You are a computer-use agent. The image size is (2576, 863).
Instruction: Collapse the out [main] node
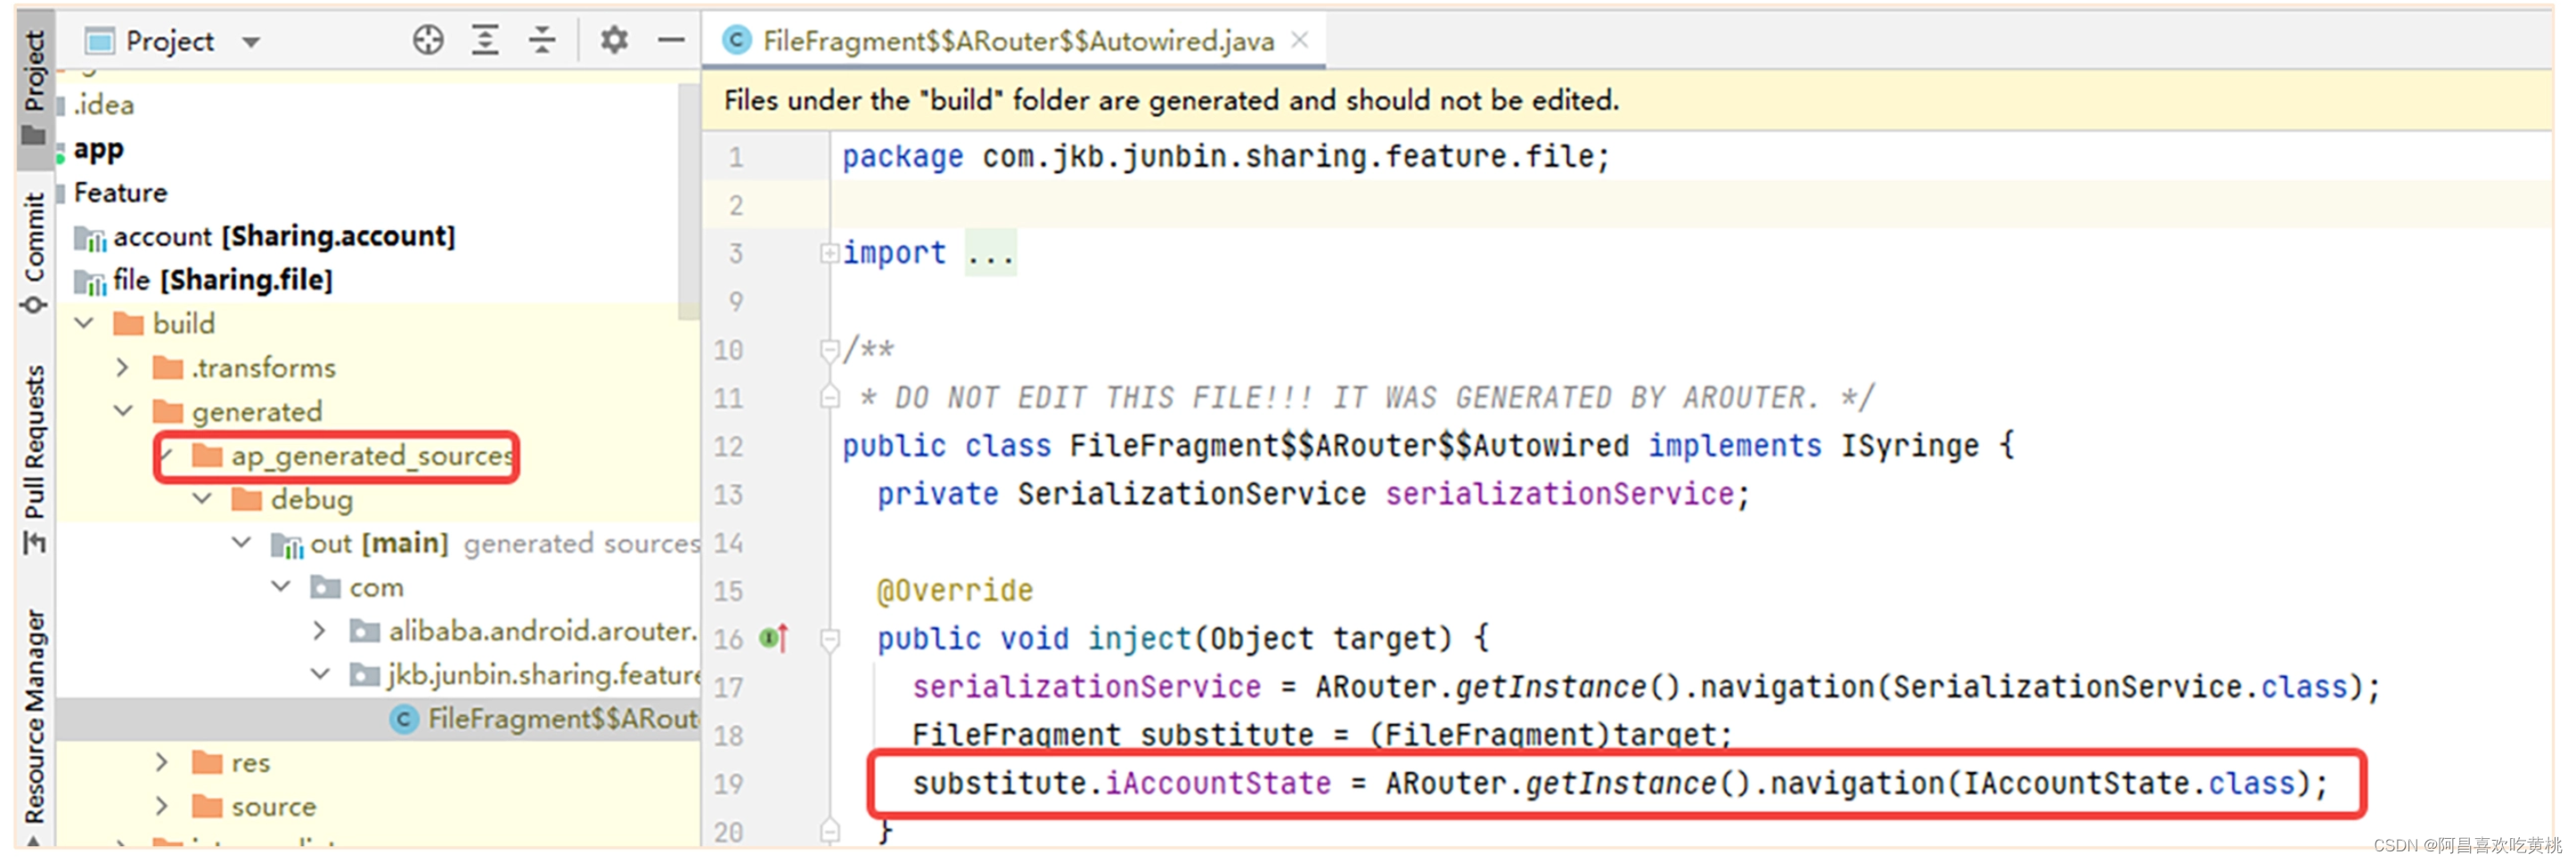pos(242,542)
